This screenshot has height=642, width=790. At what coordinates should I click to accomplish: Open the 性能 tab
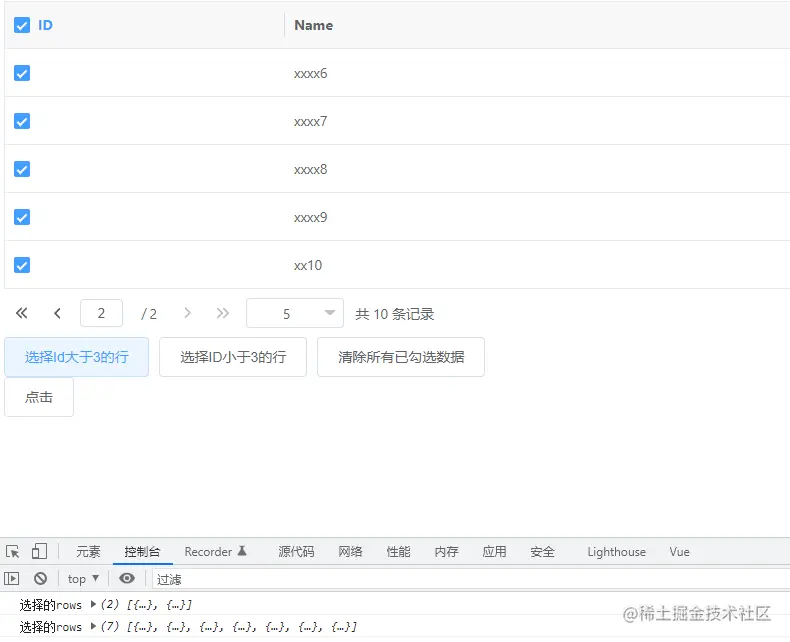pyautogui.click(x=399, y=552)
